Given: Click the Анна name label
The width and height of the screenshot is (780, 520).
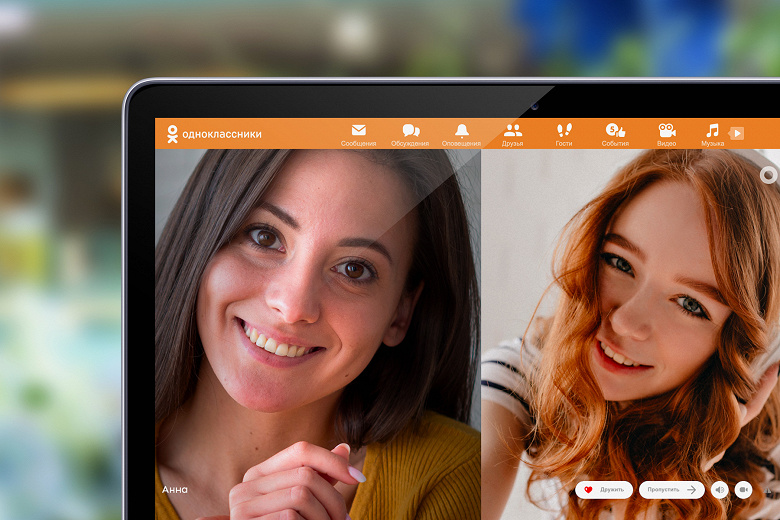Looking at the screenshot, I should pyautogui.click(x=175, y=490).
